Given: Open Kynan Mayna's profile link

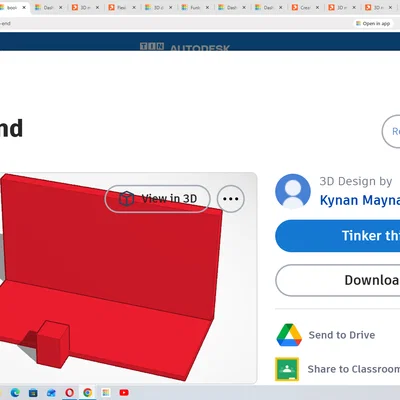Looking at the screenshot, I should (360, 200).
